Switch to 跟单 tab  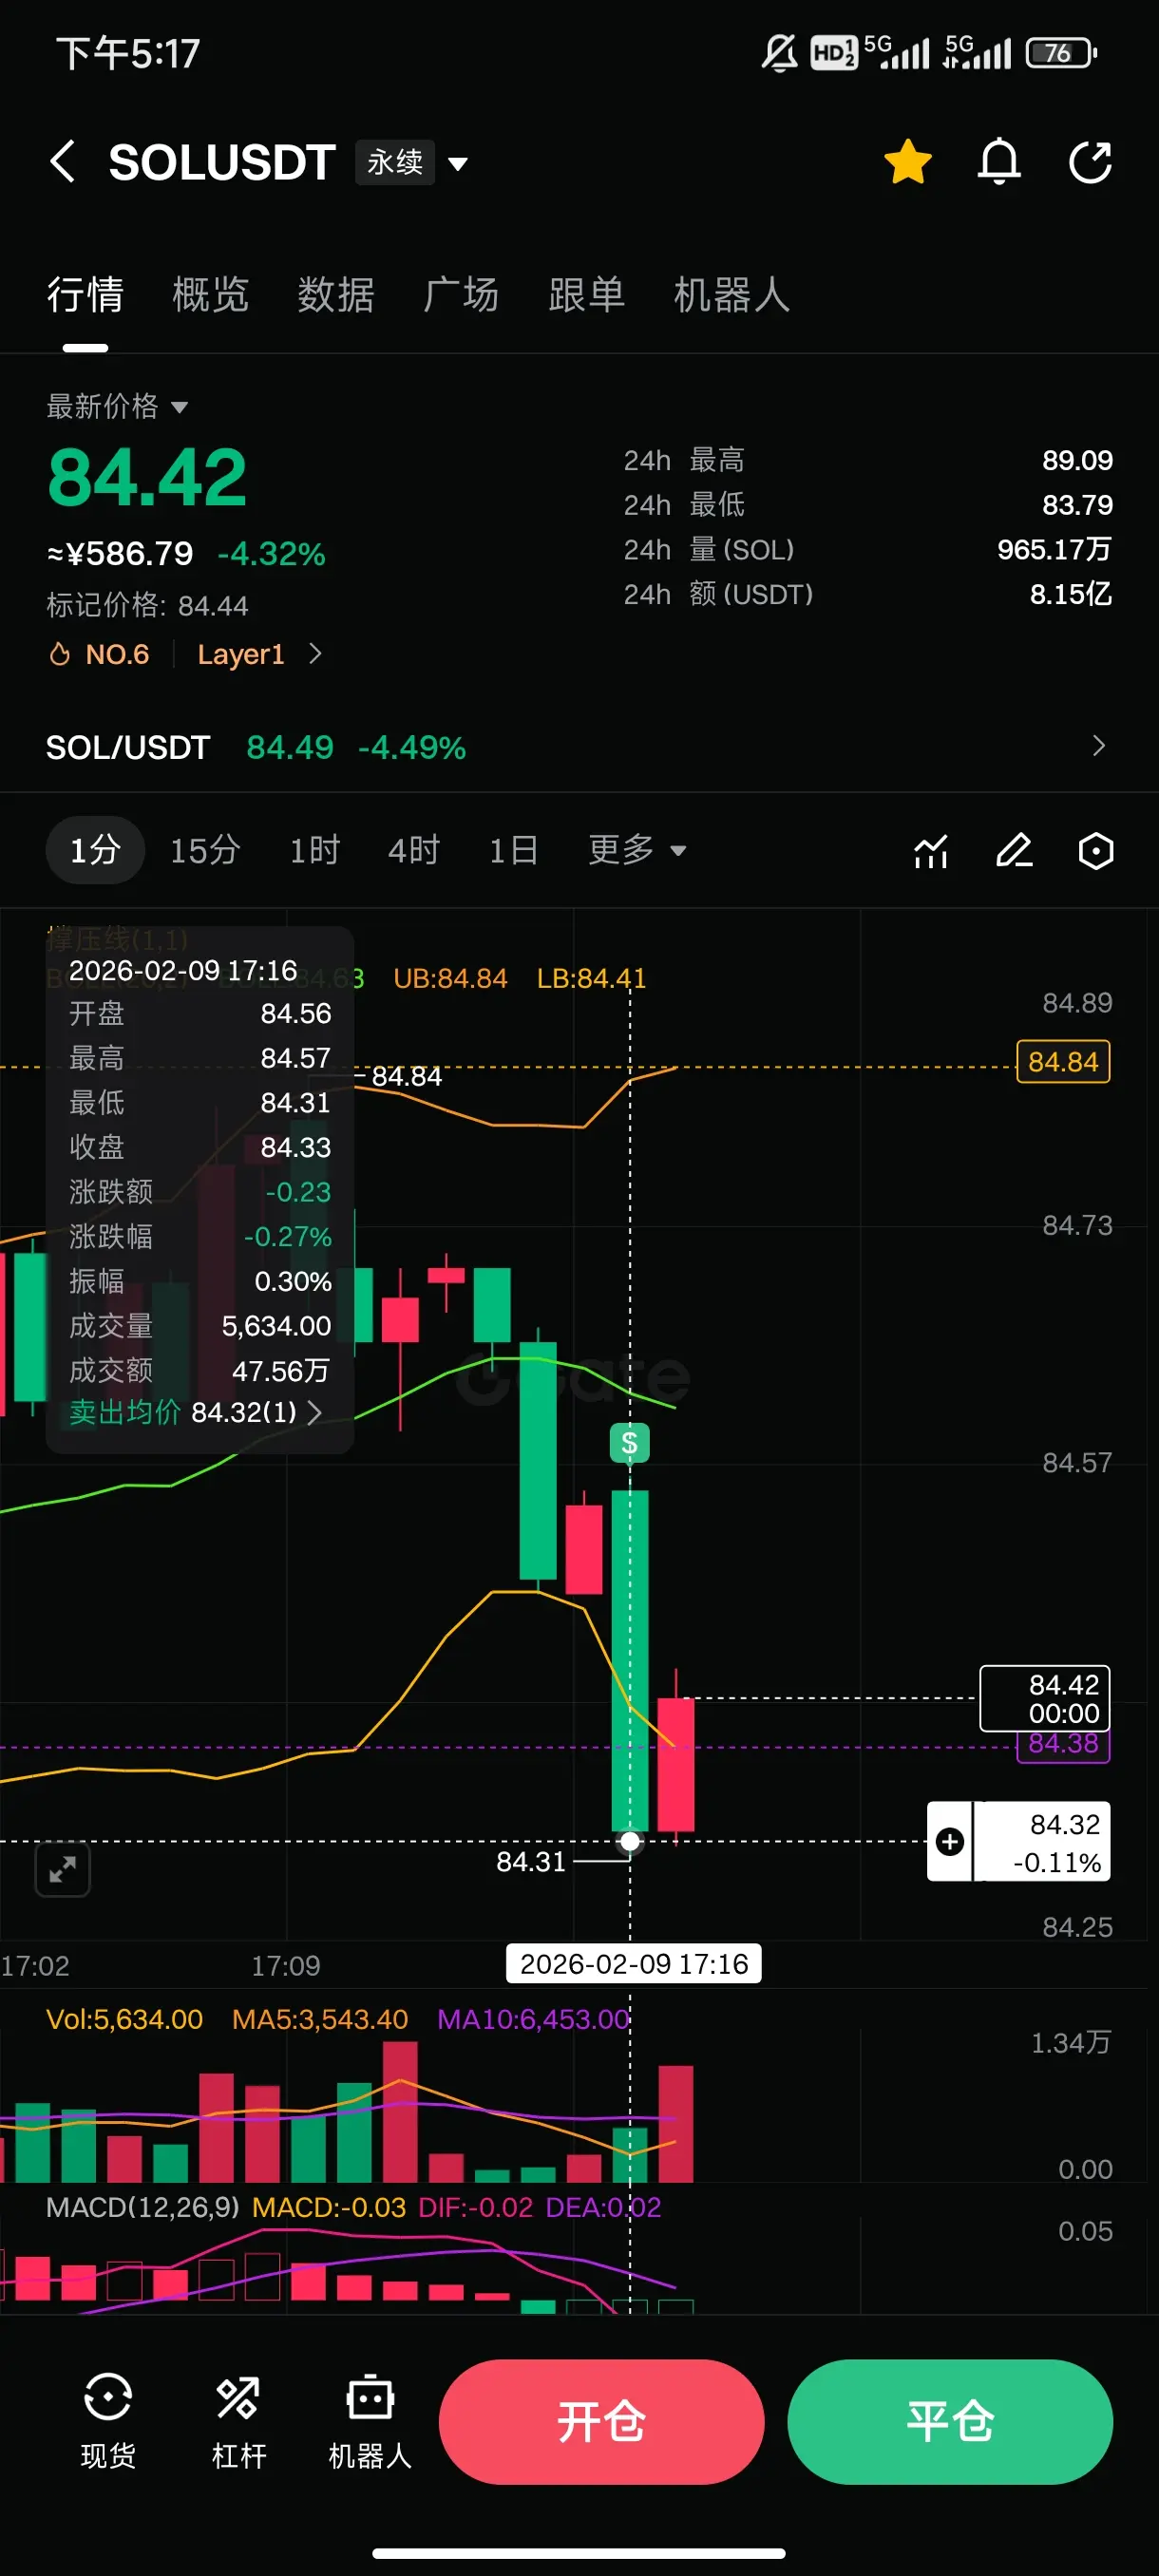point(587,295)
